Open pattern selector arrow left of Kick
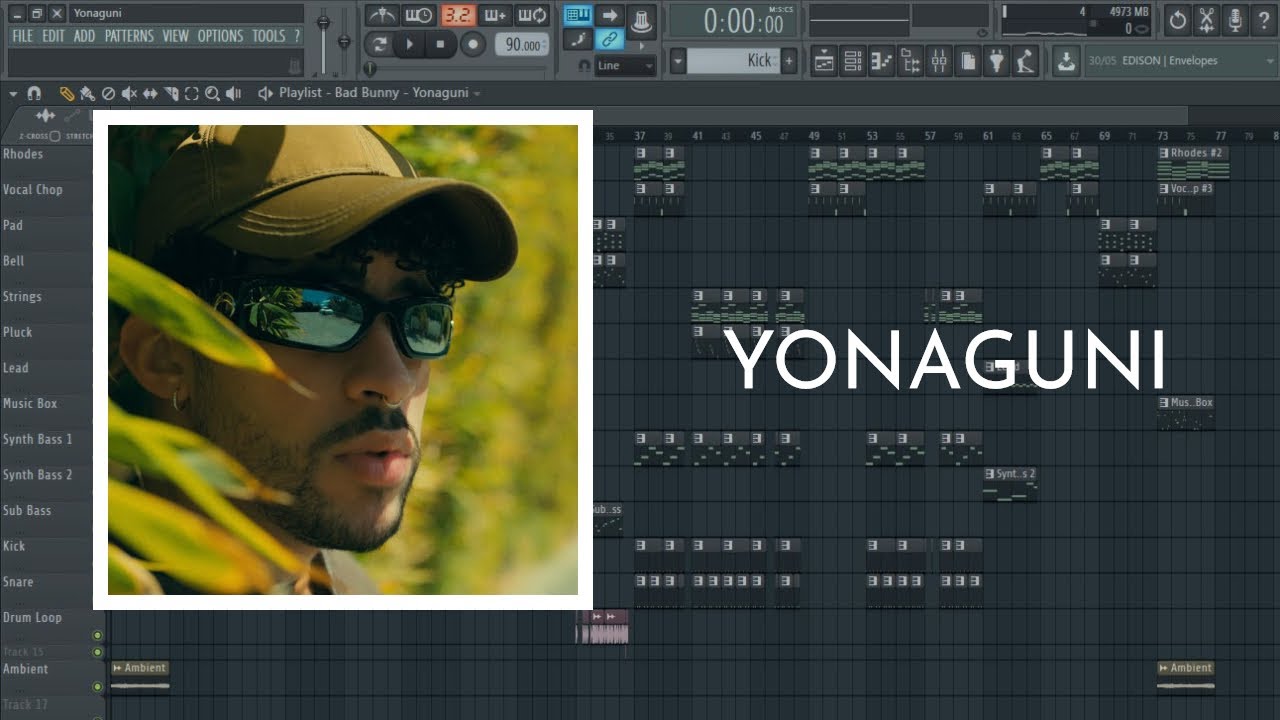The height and width of the screenshot is (720, 1280). (678, 61)
